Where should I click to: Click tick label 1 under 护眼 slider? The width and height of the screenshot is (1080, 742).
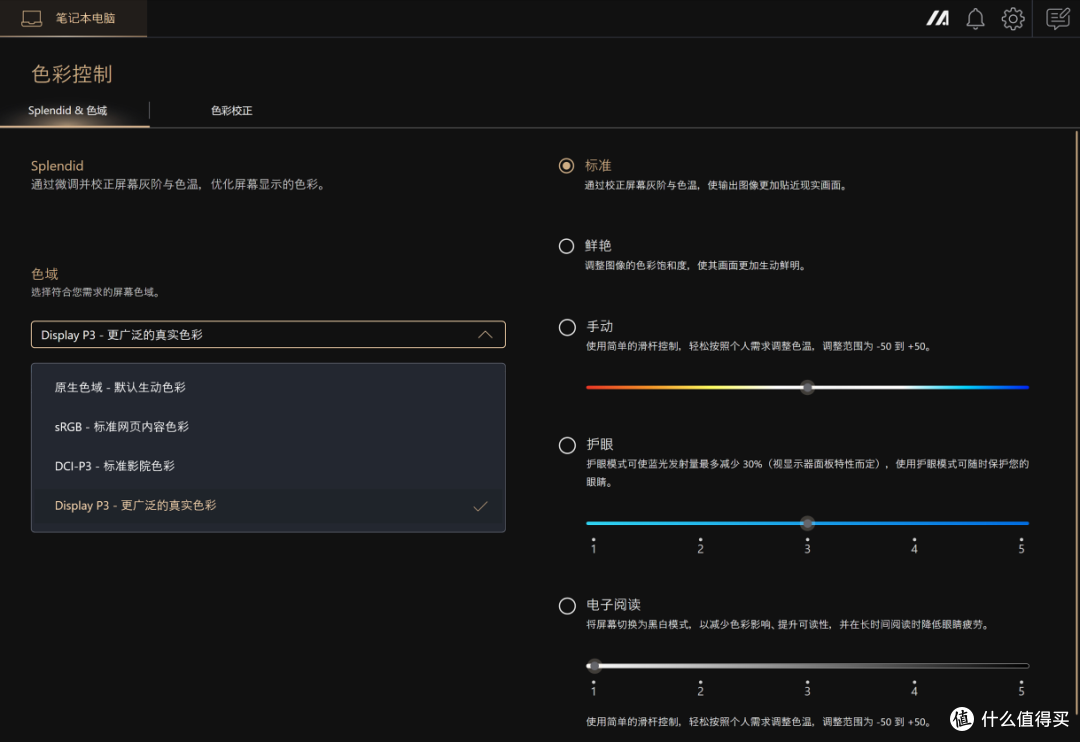pos(594,549)
